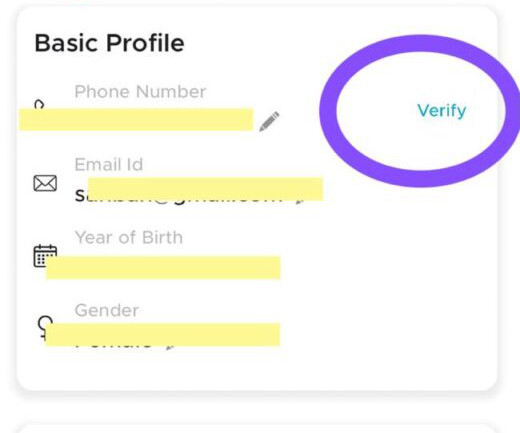Select the Gender field label
The width and height of the screenshot is (520, 433).
pos(107,310)
